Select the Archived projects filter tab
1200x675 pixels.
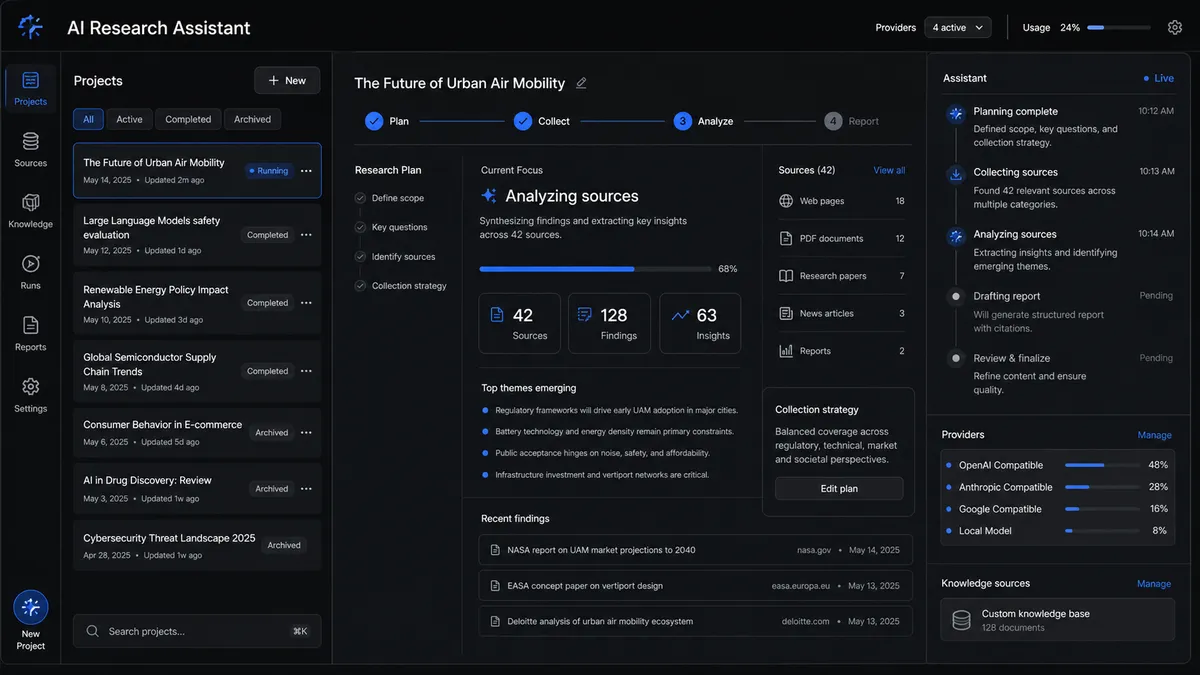pos(252,119)
